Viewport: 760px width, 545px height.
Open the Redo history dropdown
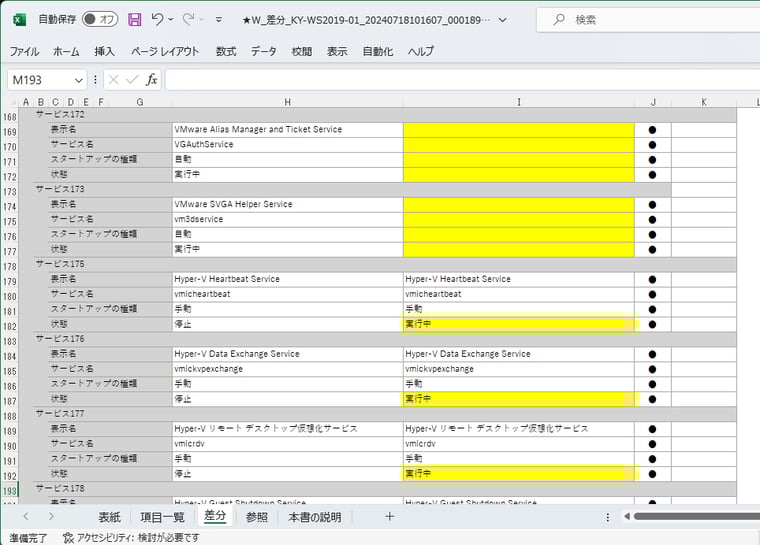[202, 20]
